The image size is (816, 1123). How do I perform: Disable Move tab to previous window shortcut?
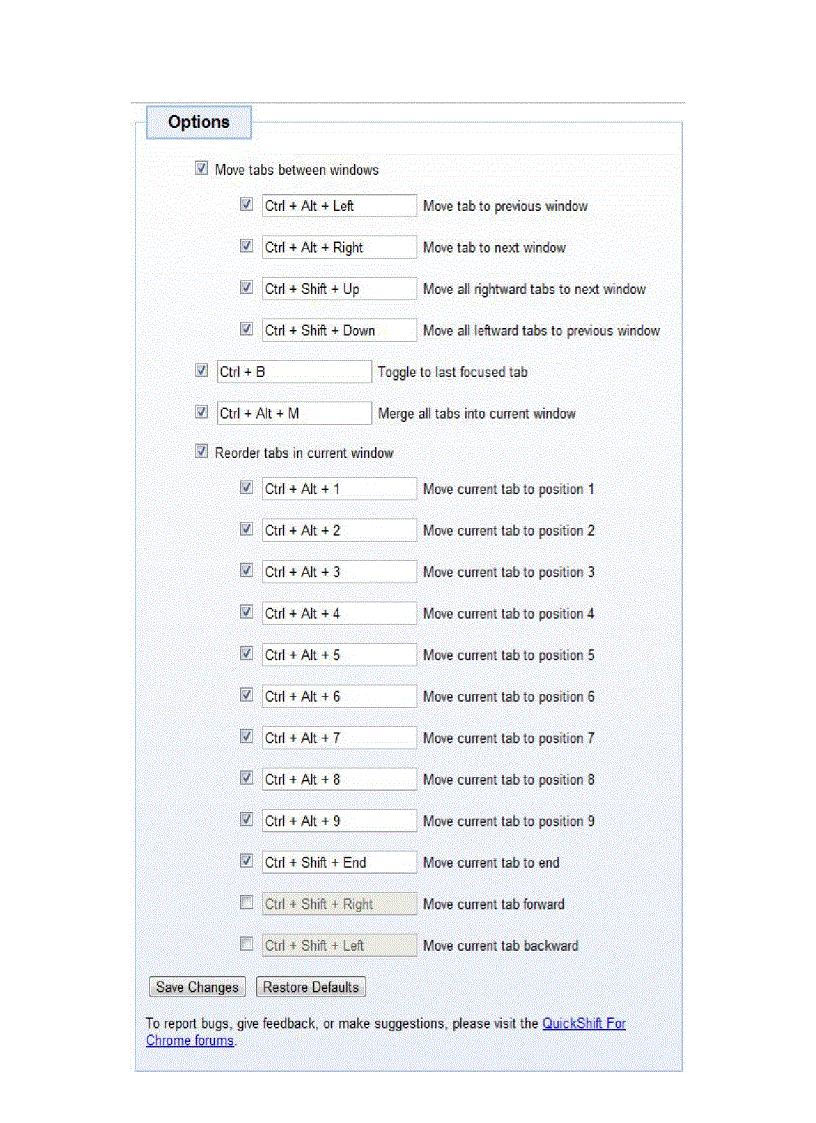click(x=246, y=204)
